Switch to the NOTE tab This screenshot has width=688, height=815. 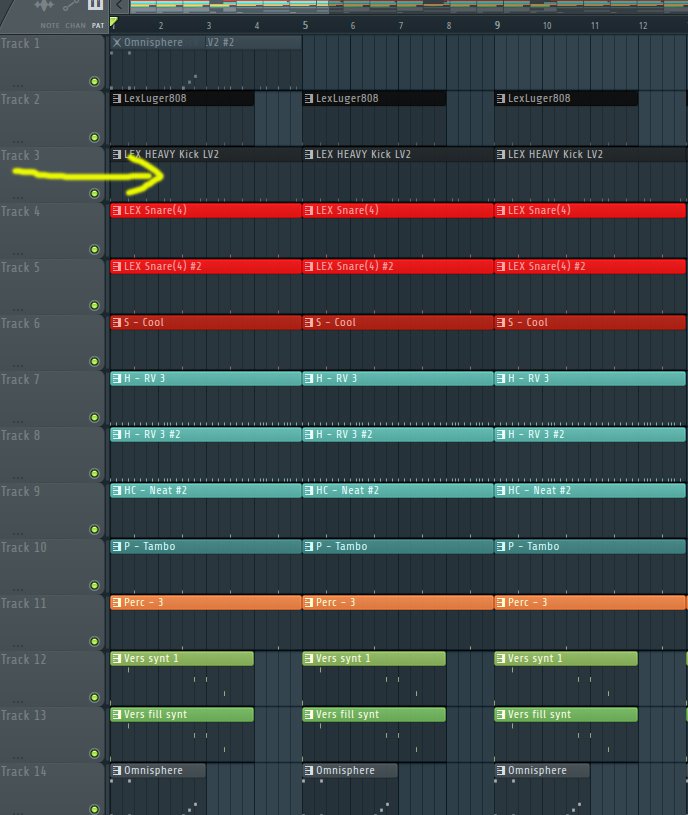pyautogui.click(x=50, y=25)
